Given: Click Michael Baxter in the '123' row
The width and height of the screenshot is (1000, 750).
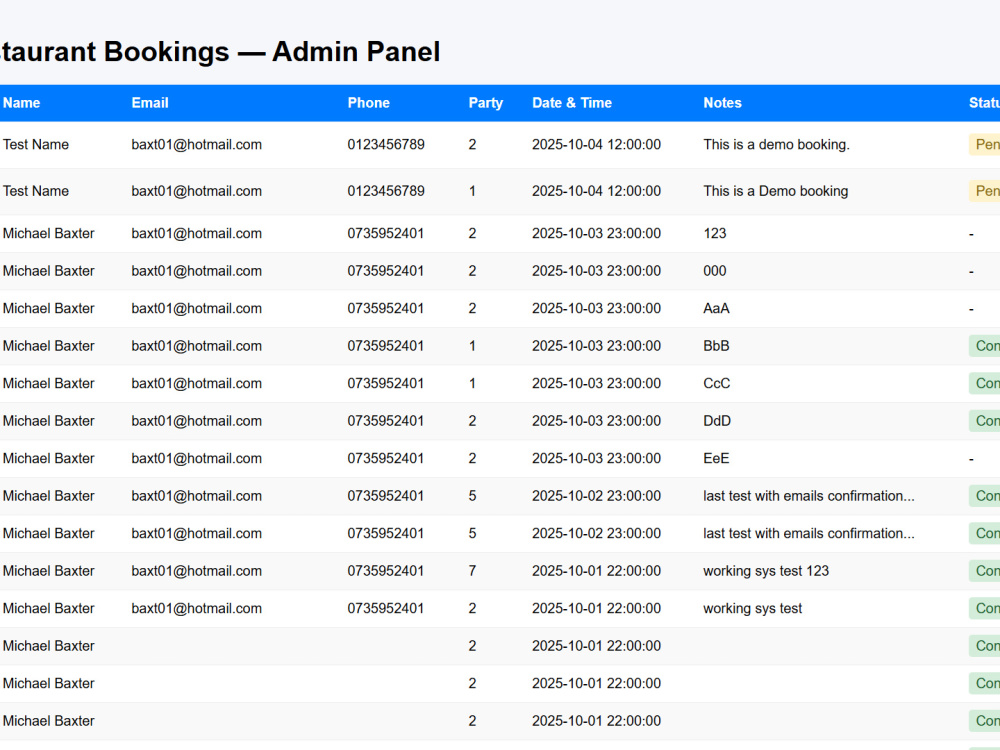Looking at the screenshot, I should [x=48, y=233].
